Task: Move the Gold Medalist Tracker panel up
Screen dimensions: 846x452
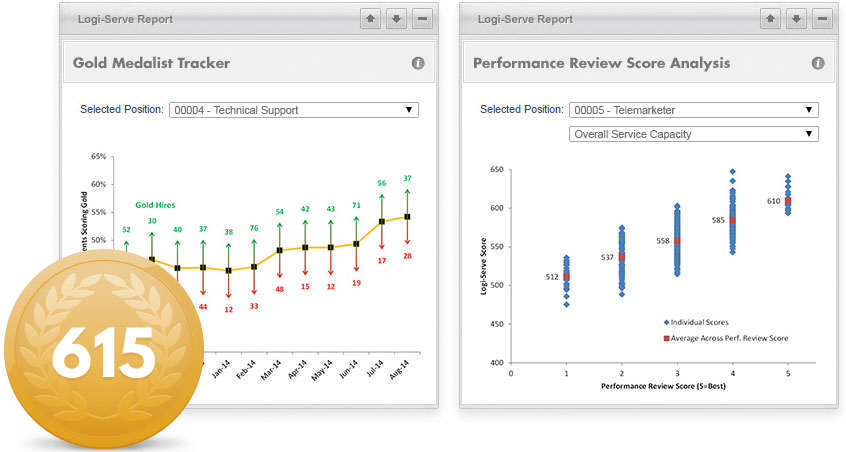Action: [370, 19]
